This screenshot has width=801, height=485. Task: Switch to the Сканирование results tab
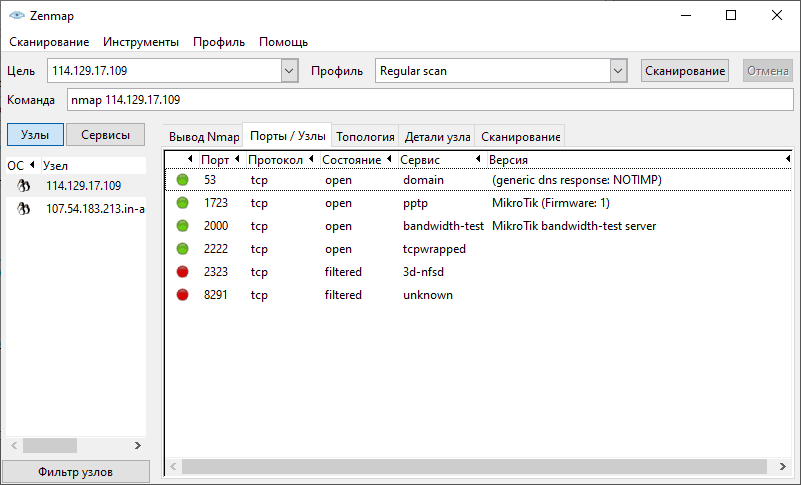[521, 137]
